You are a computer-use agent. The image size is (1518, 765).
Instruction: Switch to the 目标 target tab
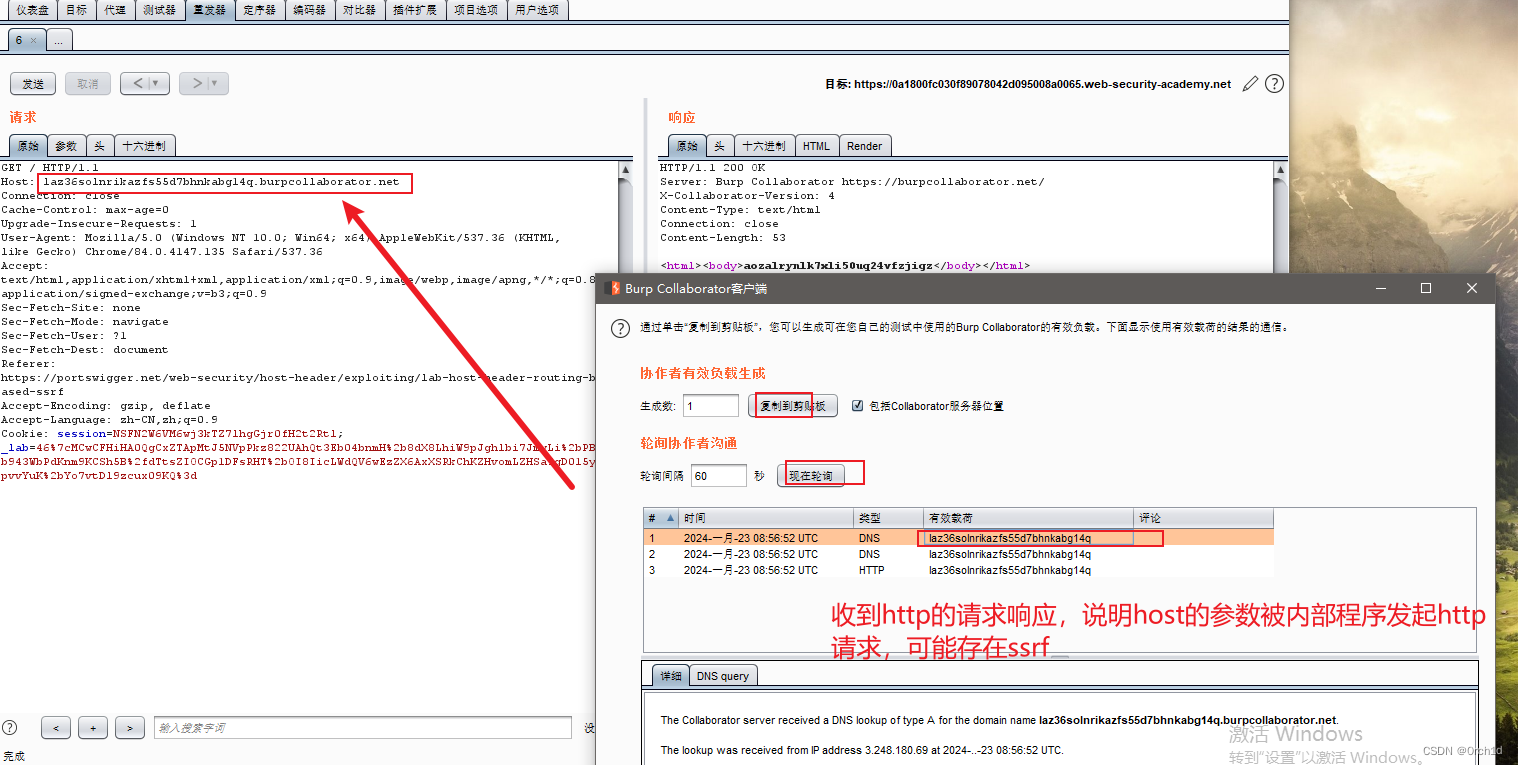(76, 10)
